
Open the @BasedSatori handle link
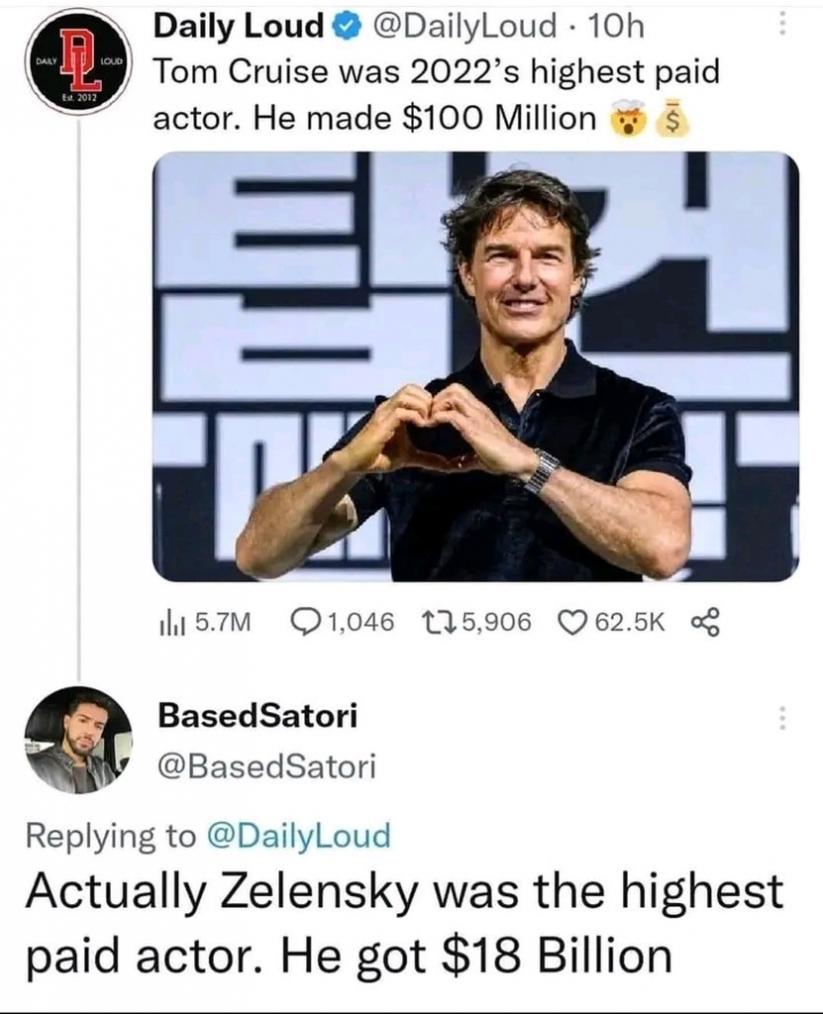[x=265, y=766]
